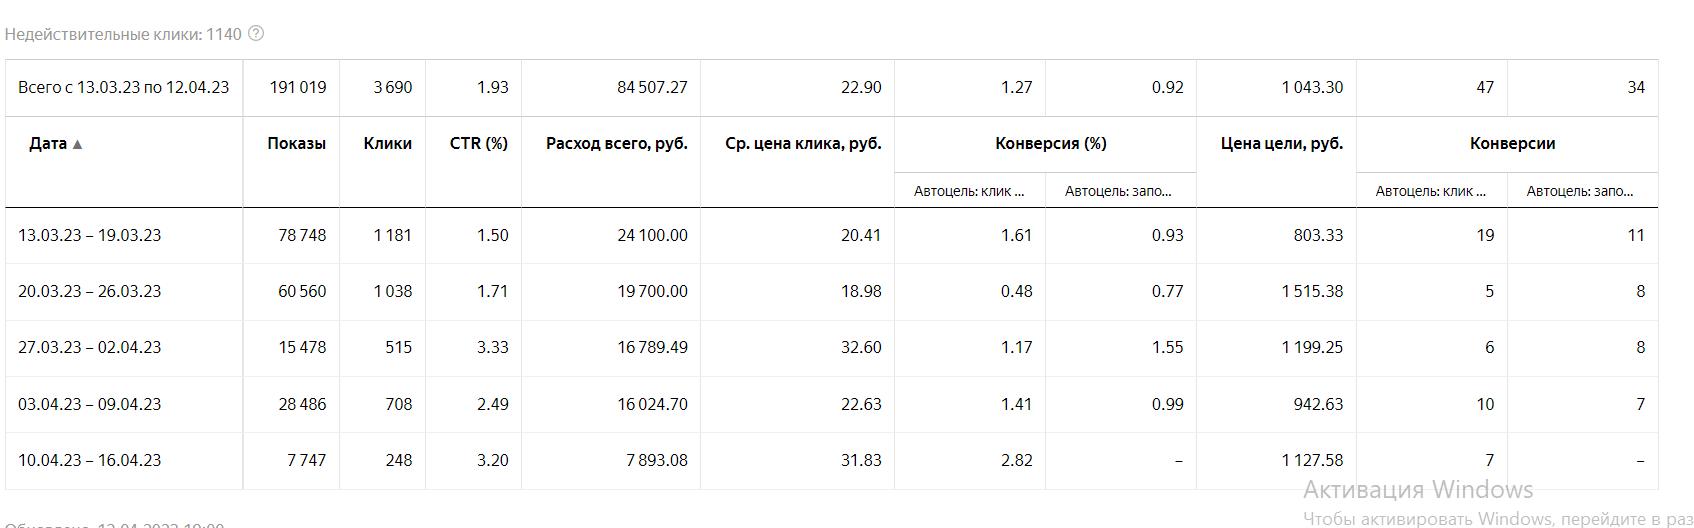Viewport: 1694px width, 528px height.
Task: Click the 27.03.23 – 02.04.23 date cell
Action: pos(90,348)
